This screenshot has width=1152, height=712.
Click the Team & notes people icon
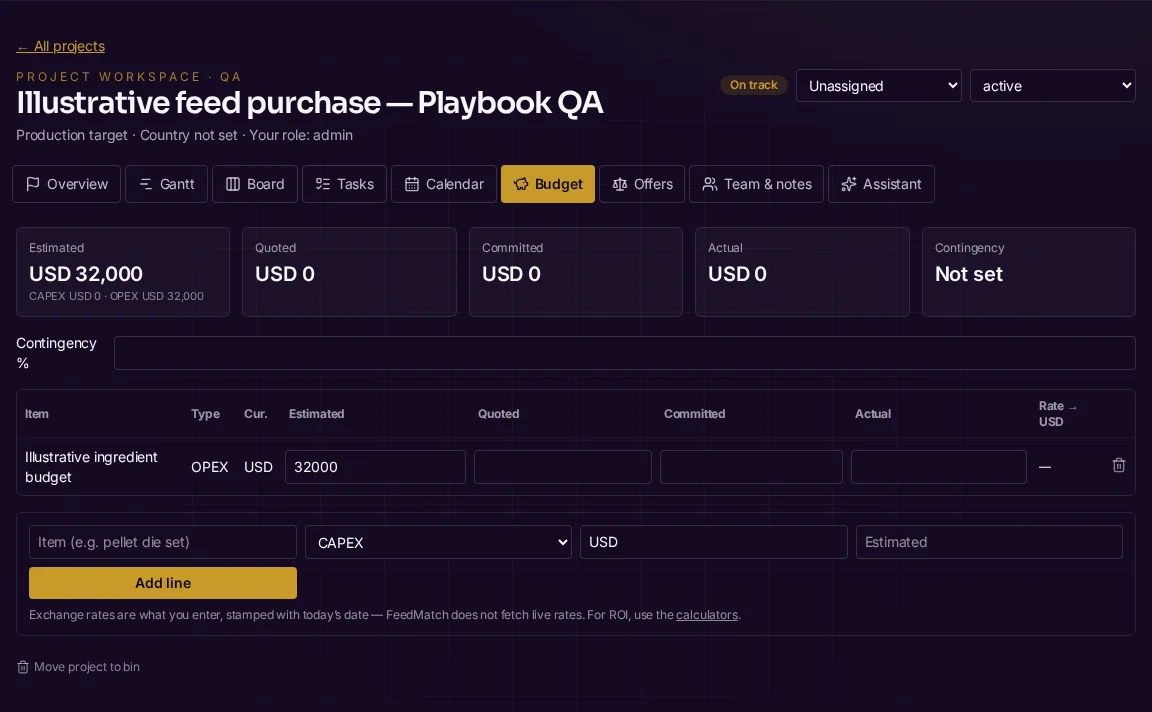pyautogui.click(x=709, y=184)
